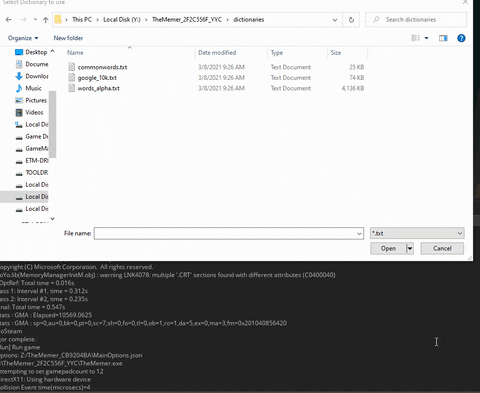Click the forward navigation arrow
Viewport: 480px width, 393px height.
(x=23, y=20)
